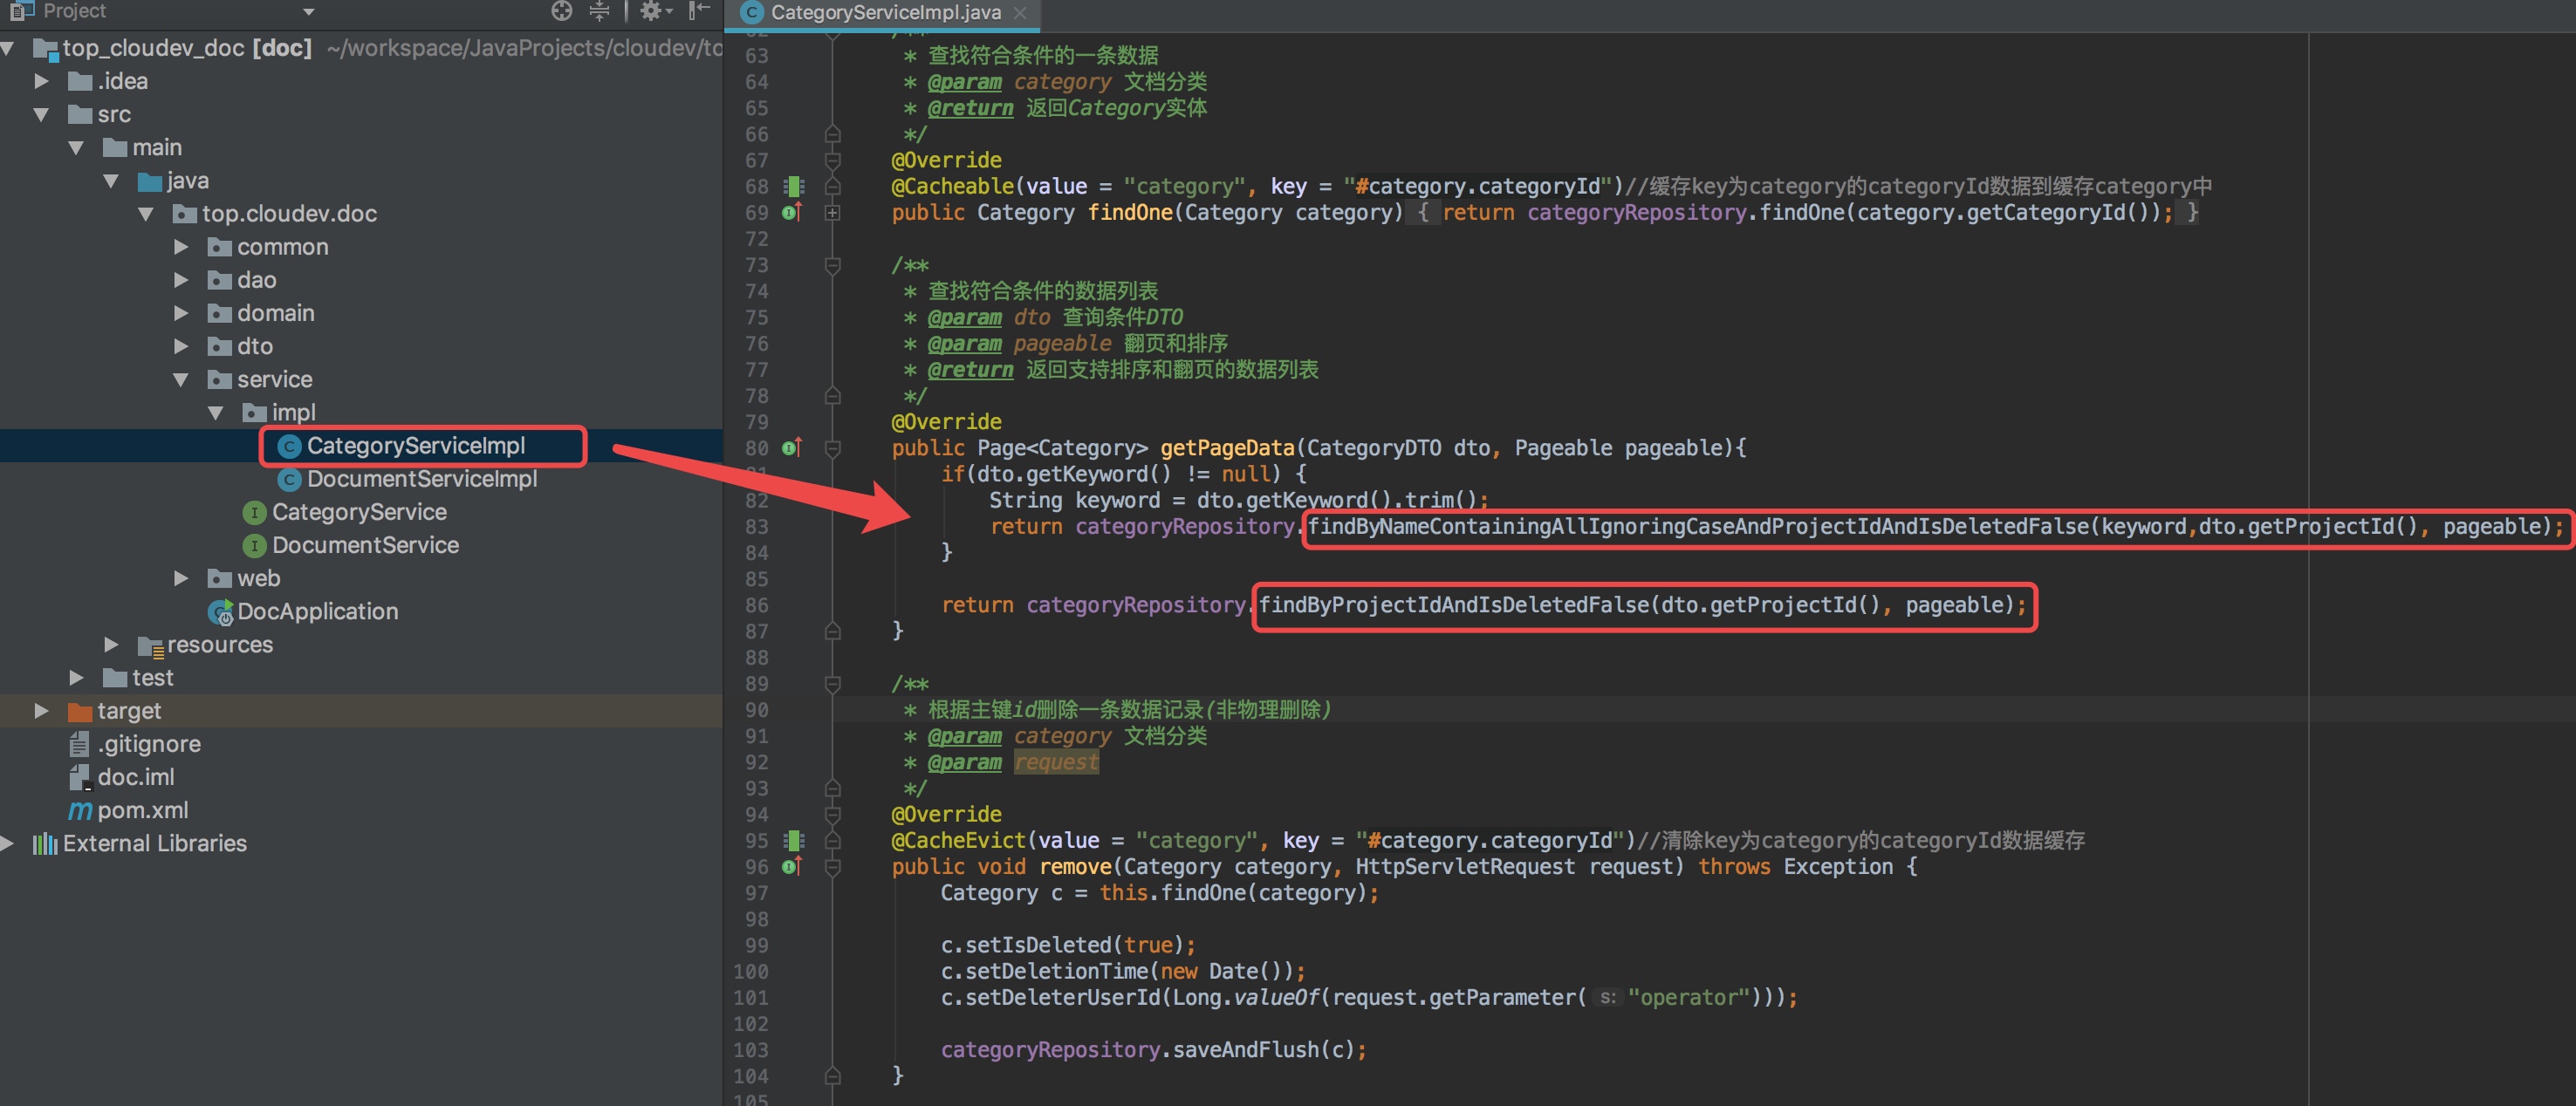Collapse the service folder tree node
Screen dimensions: 2576x1106
pyautogui.click(x=181, y=380)
